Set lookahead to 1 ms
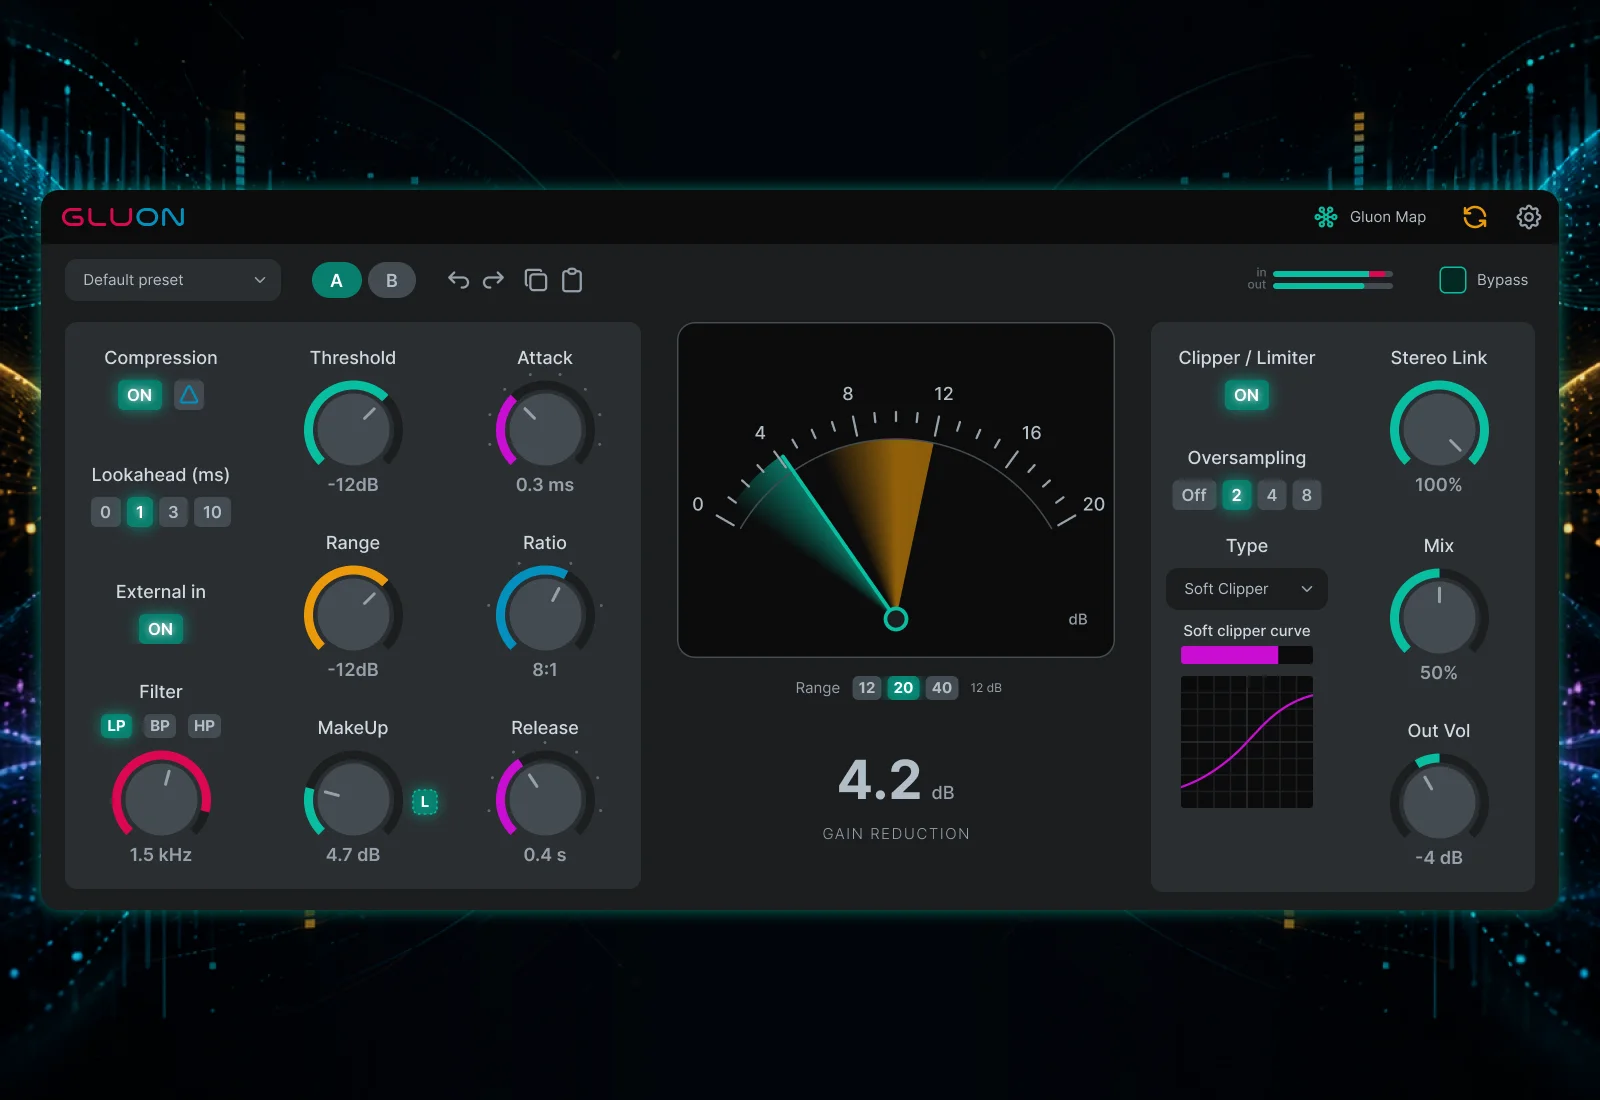1600x1100 pixels. coord(140,512)
